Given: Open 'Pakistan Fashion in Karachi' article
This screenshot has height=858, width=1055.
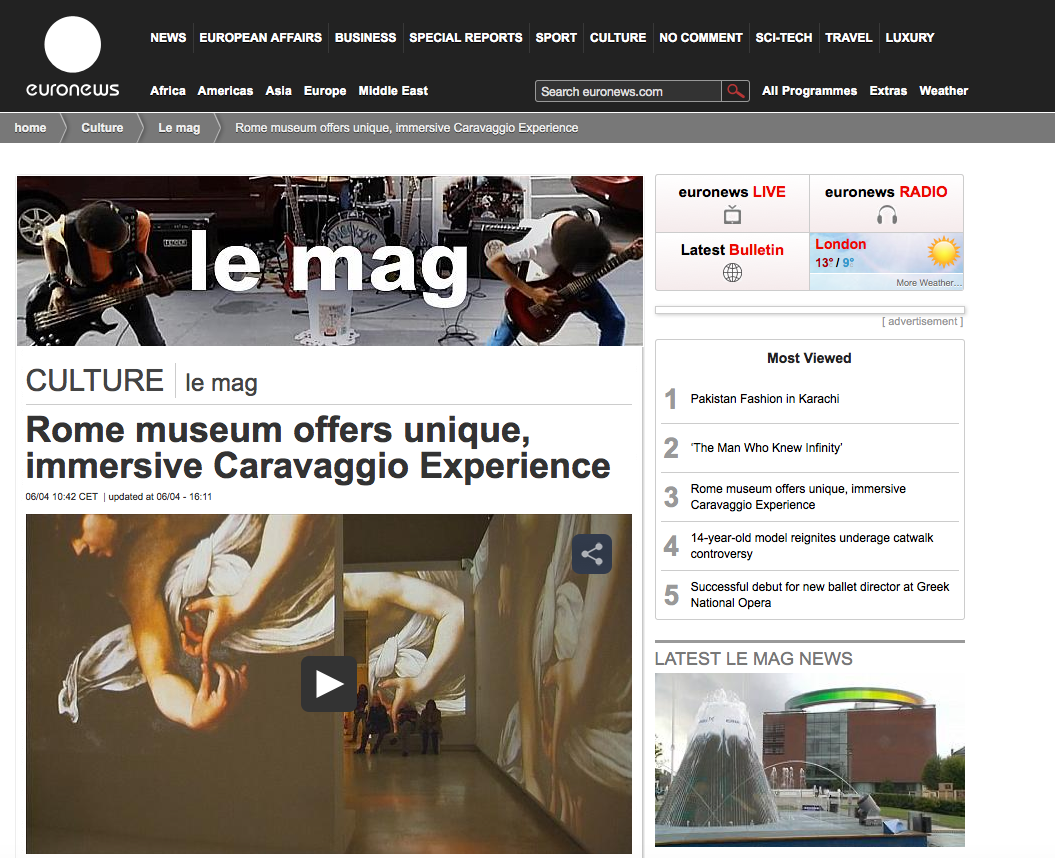Looking at the screenshot, I should click(765, 399).
